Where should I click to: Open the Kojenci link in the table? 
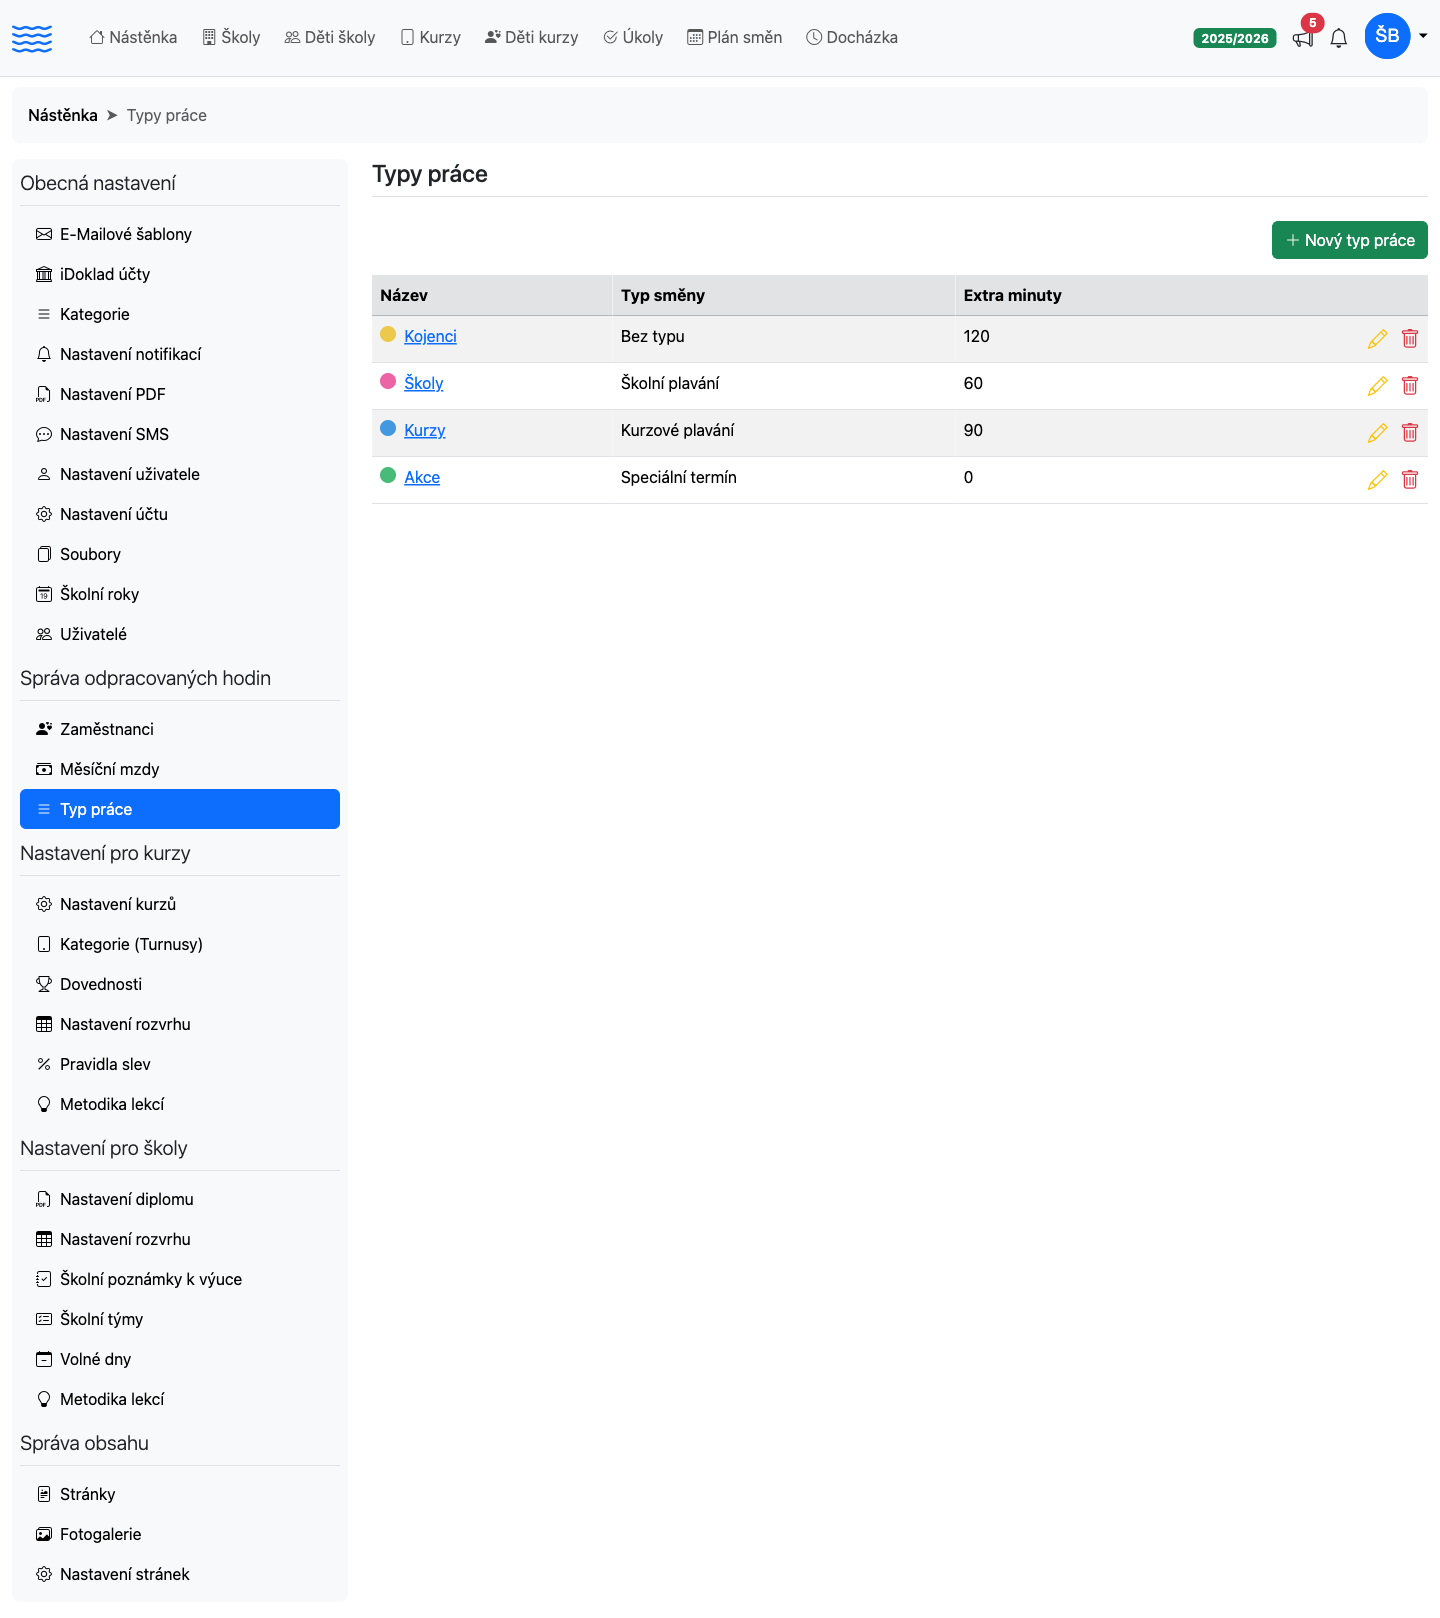(x=430, y=336)
